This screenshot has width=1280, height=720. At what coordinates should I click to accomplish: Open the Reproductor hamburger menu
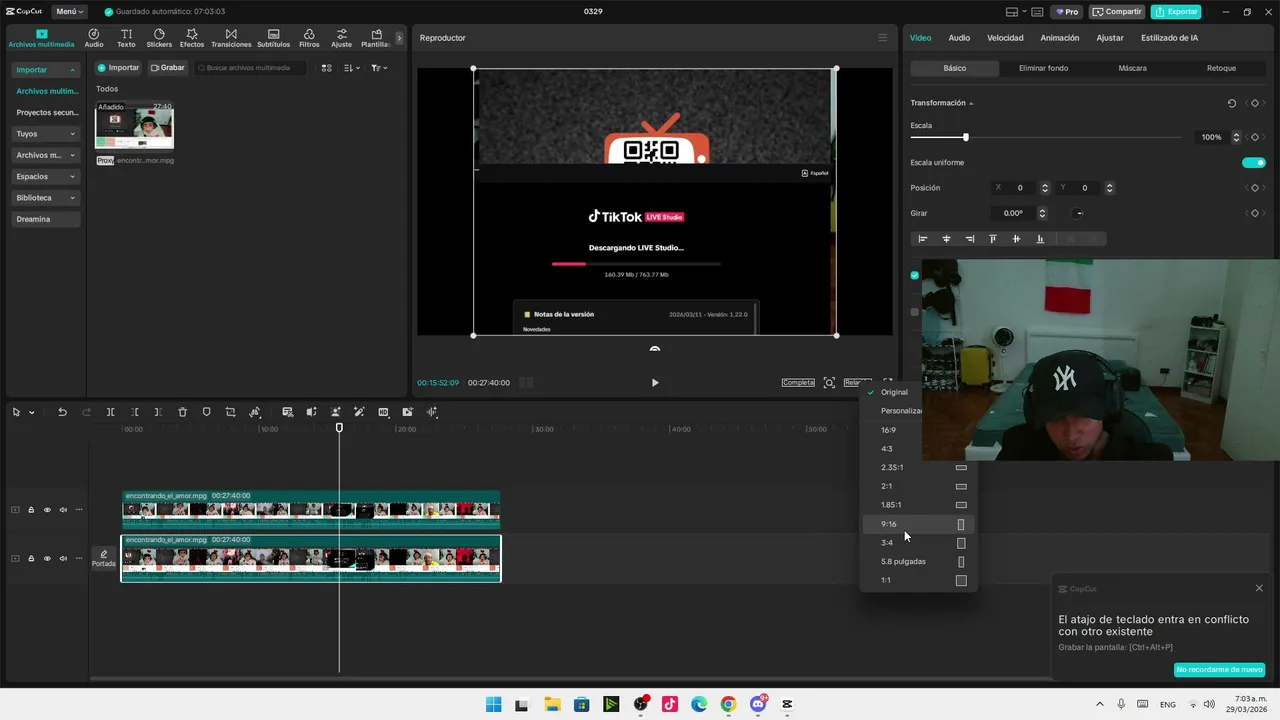point(882,38)
